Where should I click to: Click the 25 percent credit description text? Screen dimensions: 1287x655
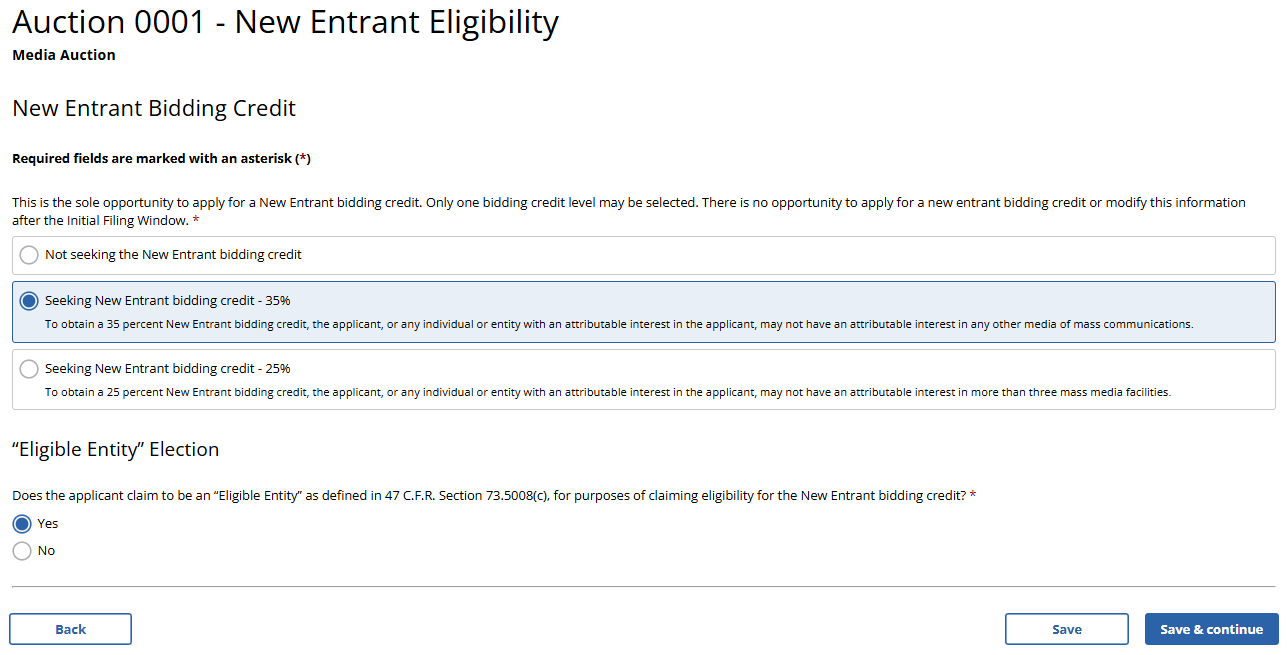point(607,392)
